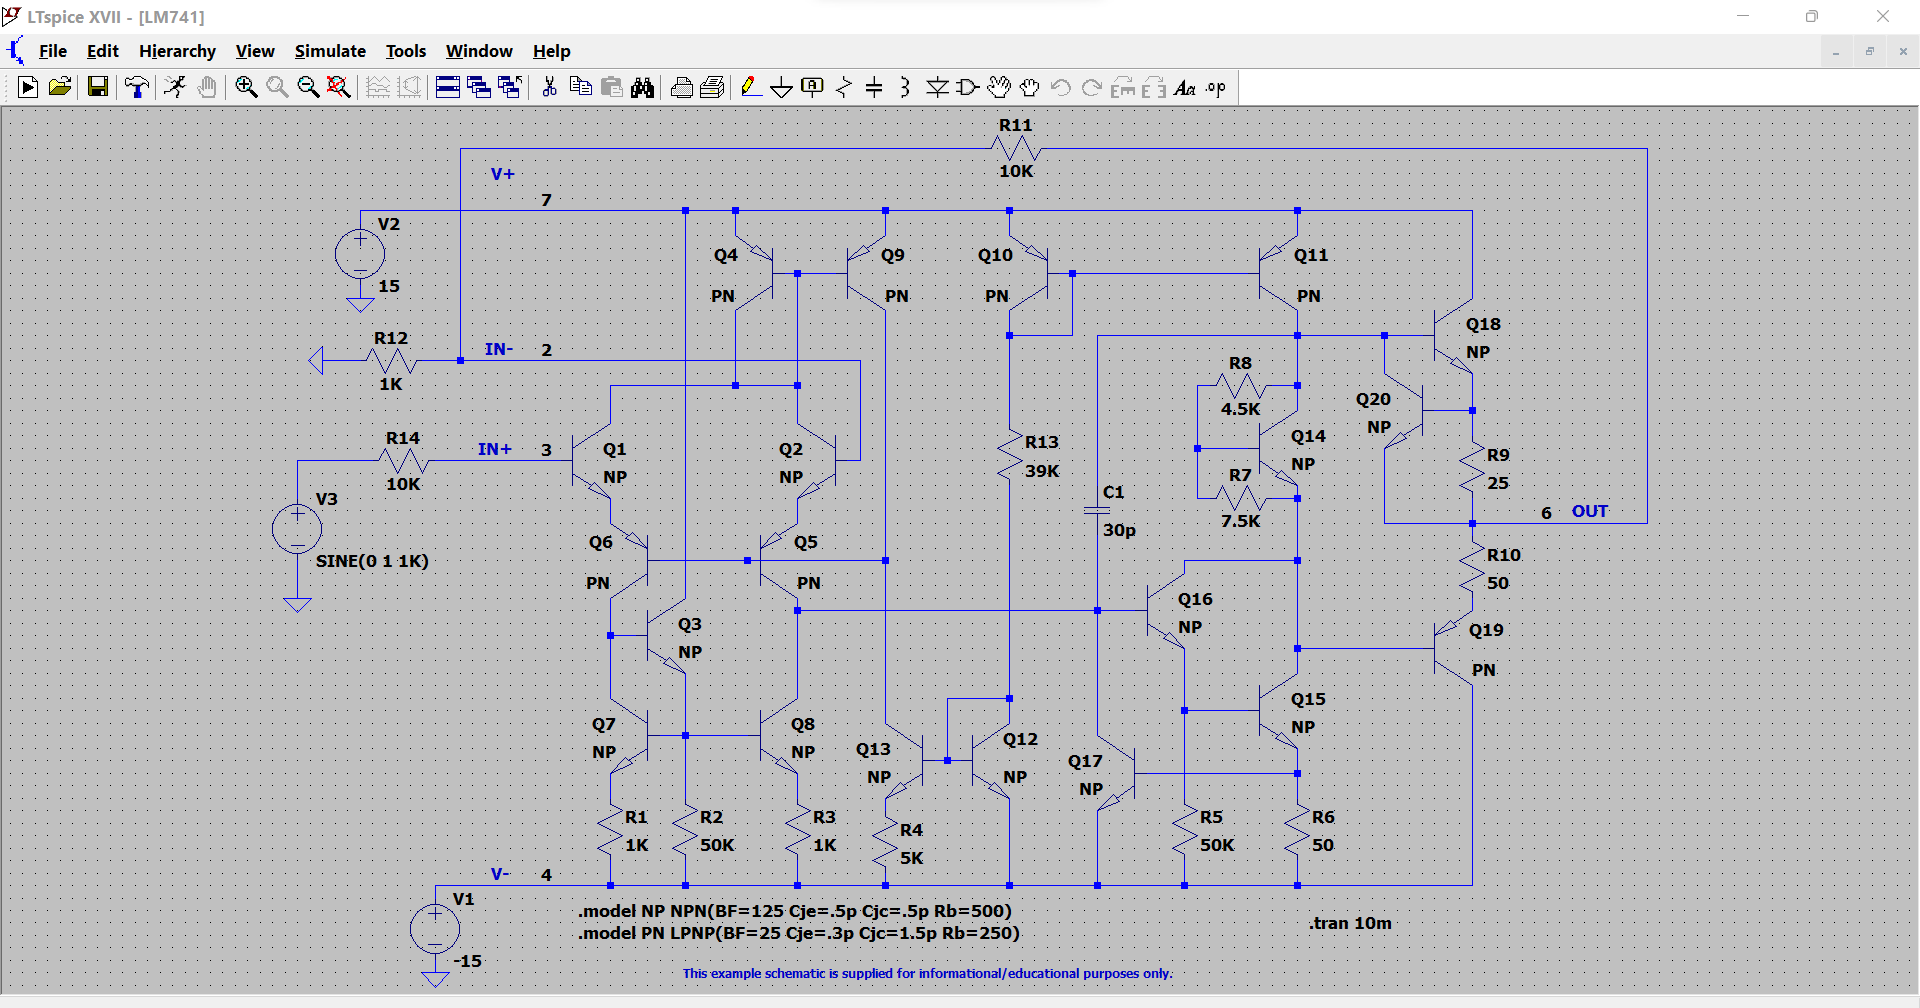1920x1008 pixels.
Task: Place a capacitor tool icon
Action: 874,88
